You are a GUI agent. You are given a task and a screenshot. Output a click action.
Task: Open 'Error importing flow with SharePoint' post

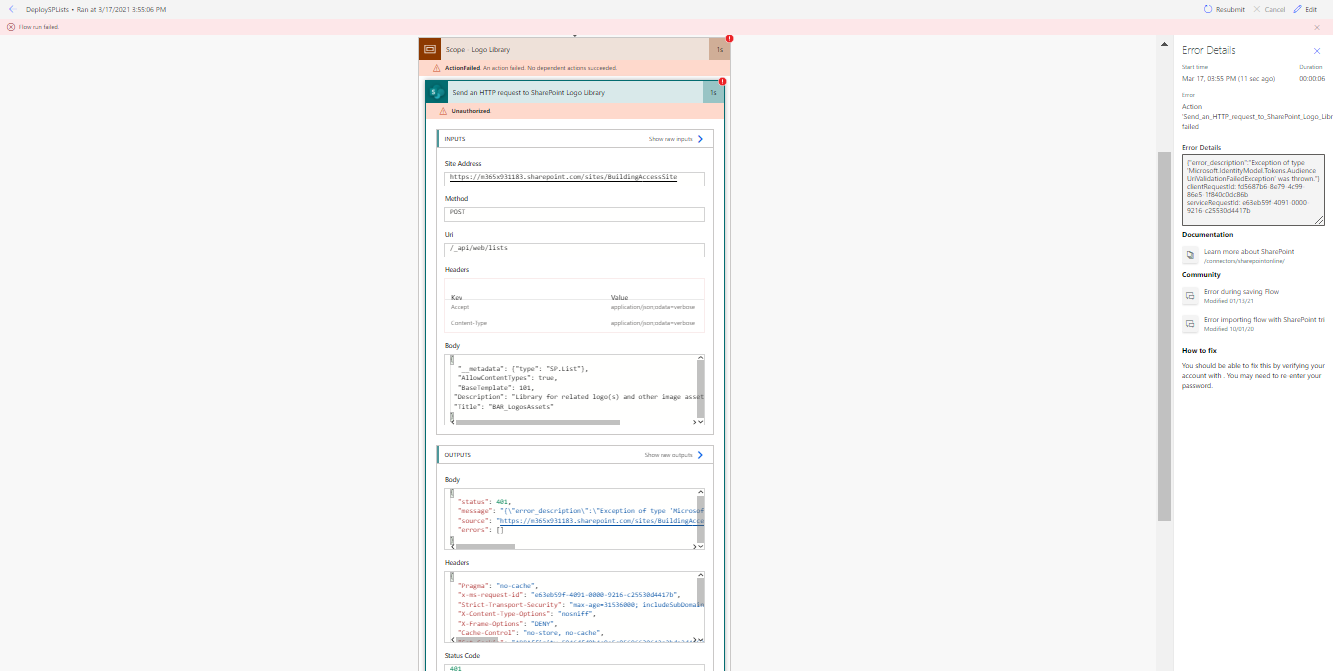point(1264,320)
